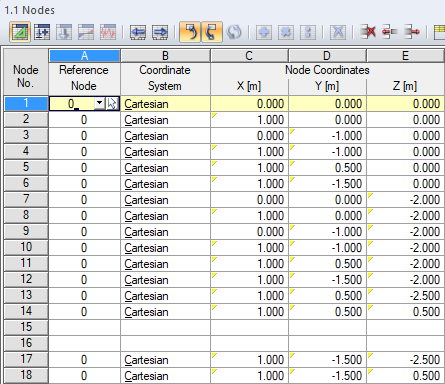Click the empty X cell in row 15
This screenshot has height=384, width=445.
click(x=249, y=328)
